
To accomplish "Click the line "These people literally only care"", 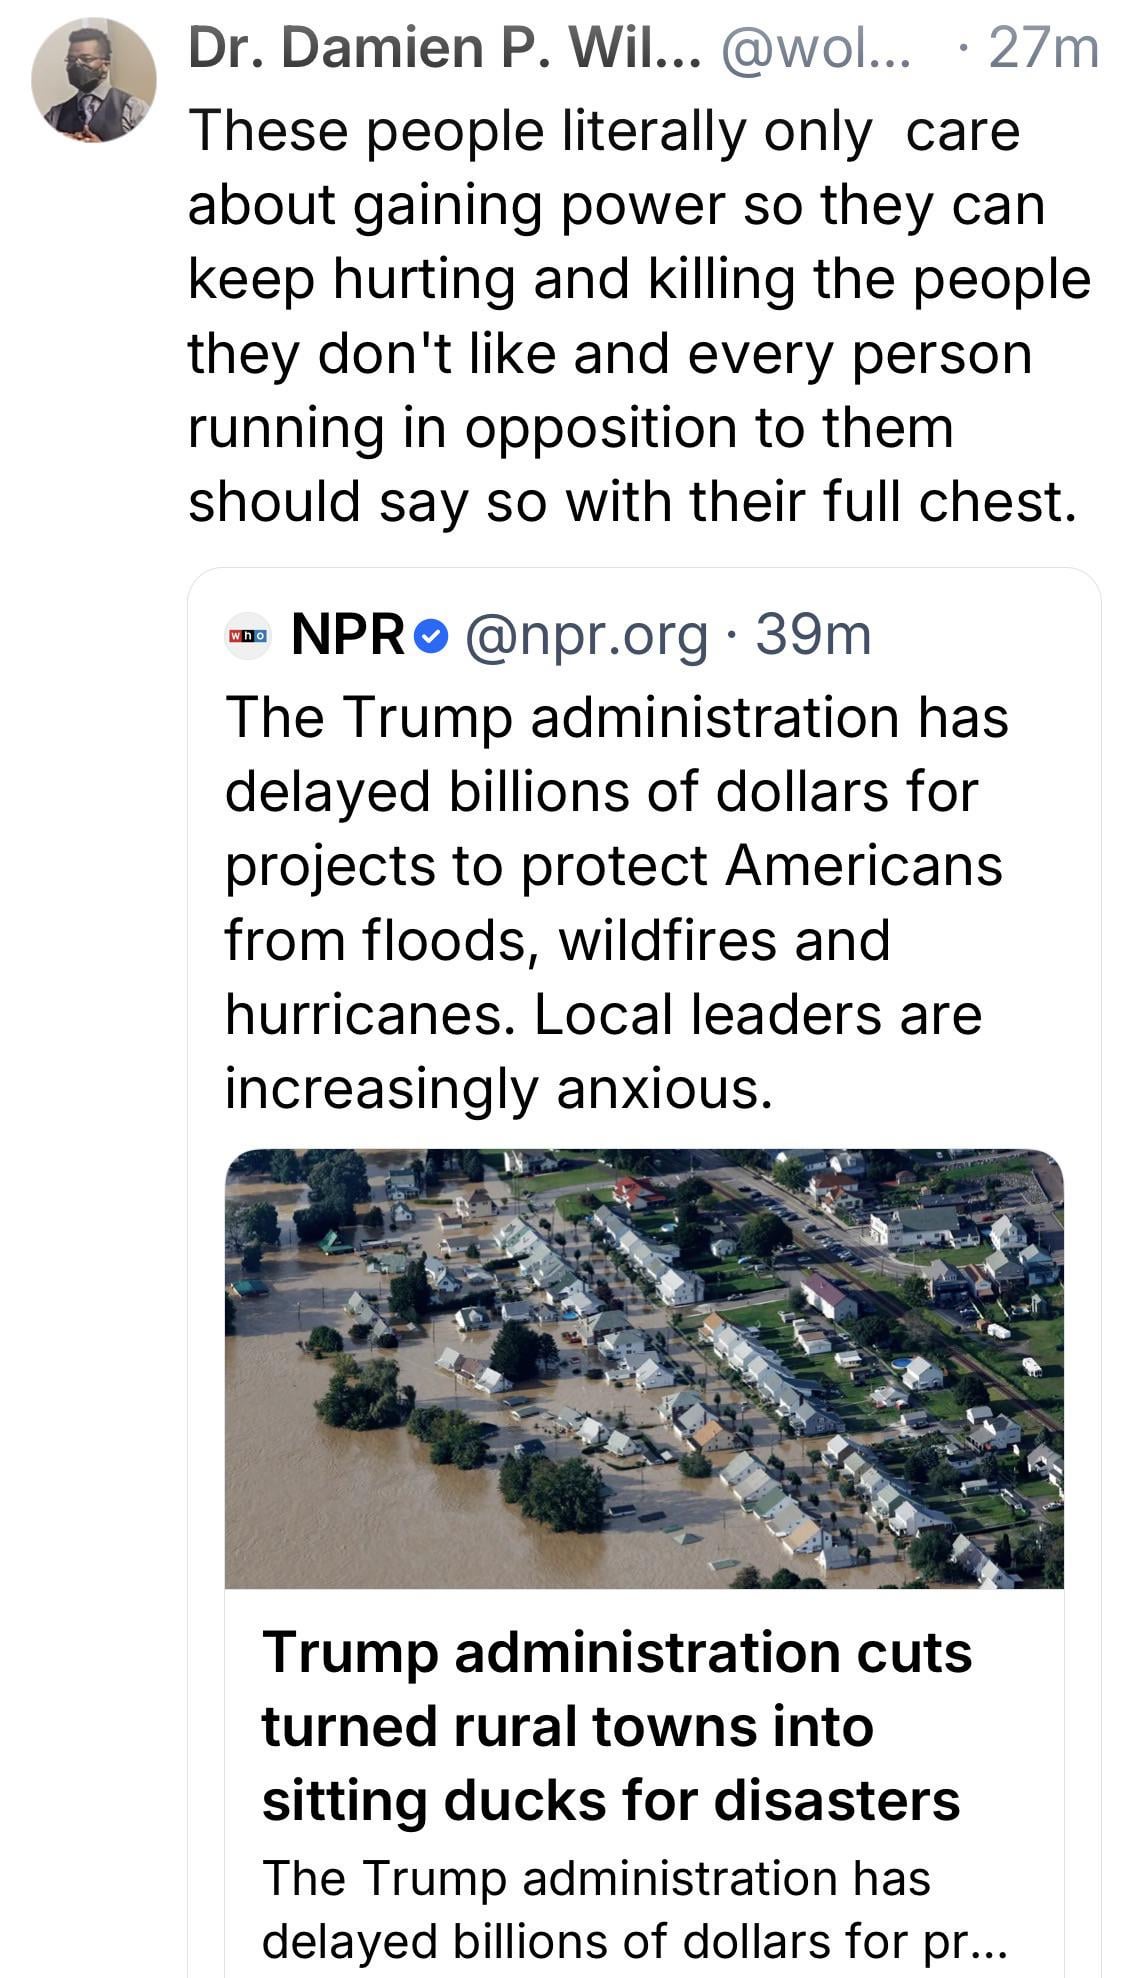I will click(x=604, y=131).
